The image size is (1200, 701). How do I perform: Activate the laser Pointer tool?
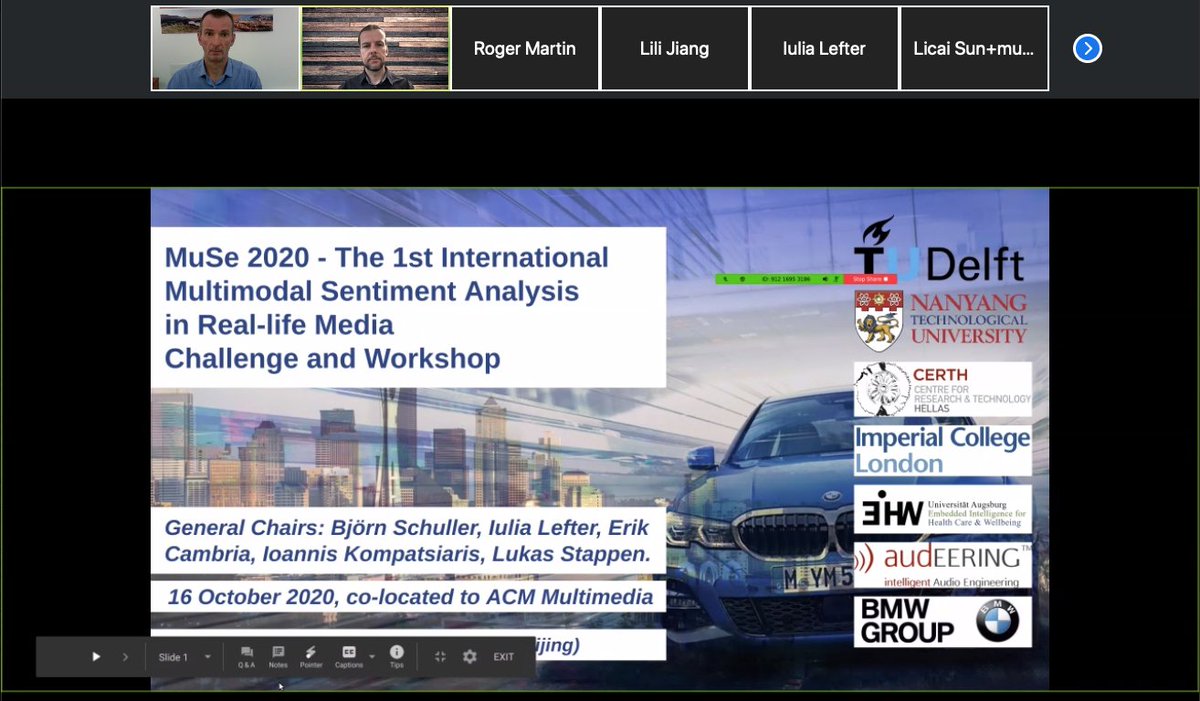click(311, 657)
